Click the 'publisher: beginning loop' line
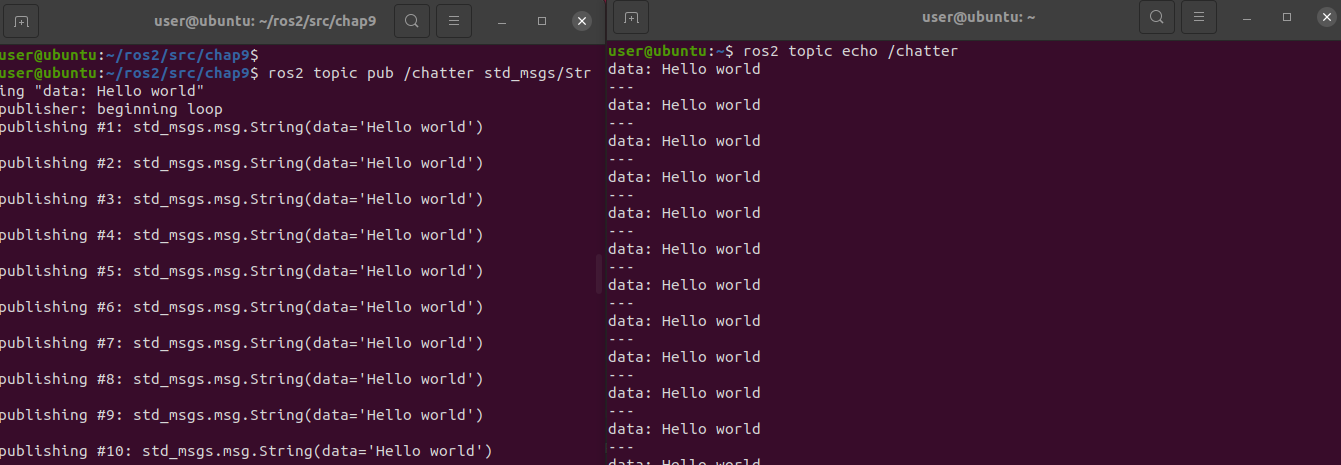This screenshot has height=465, width=1341. point(112,109)
